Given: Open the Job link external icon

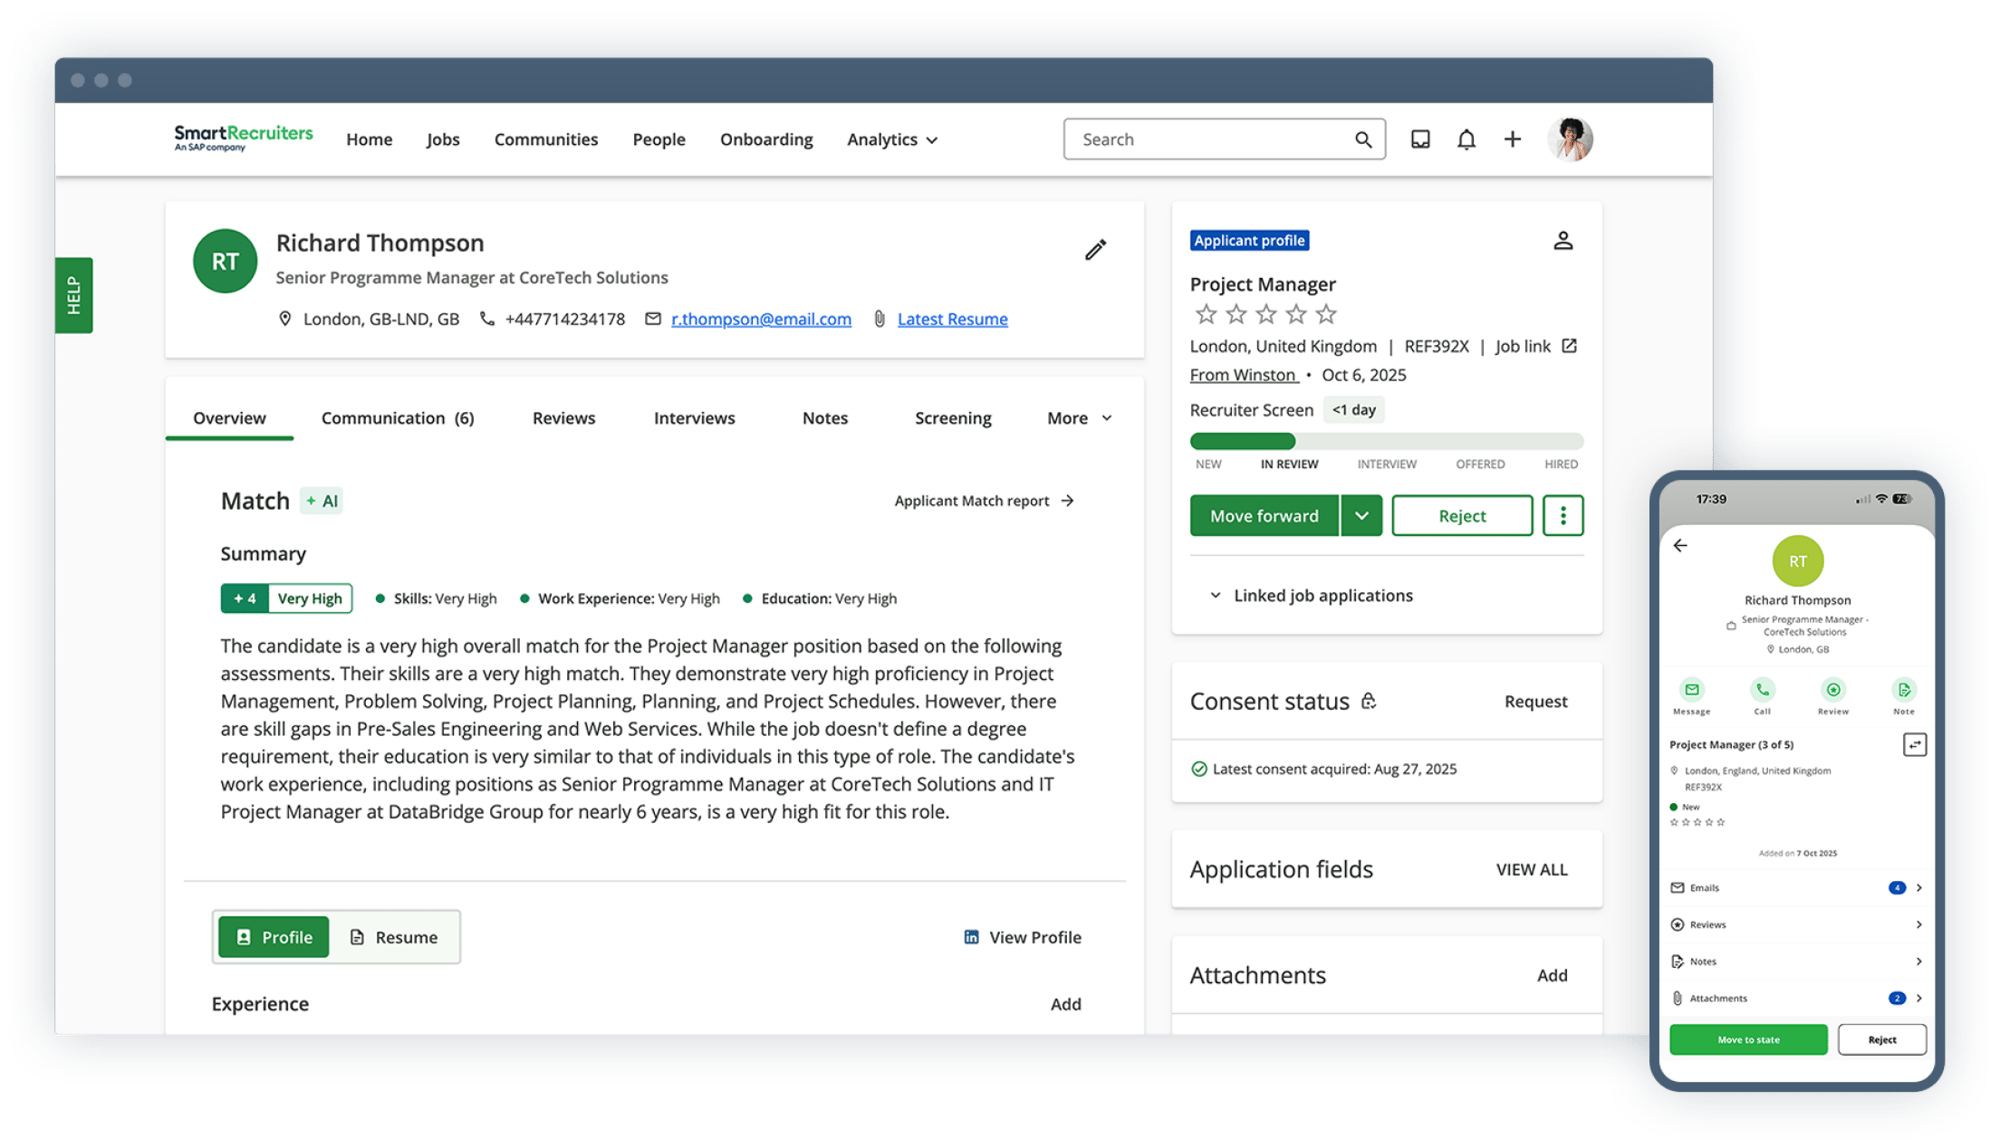Looking at the screenshot, I should tap(1569, 346).
